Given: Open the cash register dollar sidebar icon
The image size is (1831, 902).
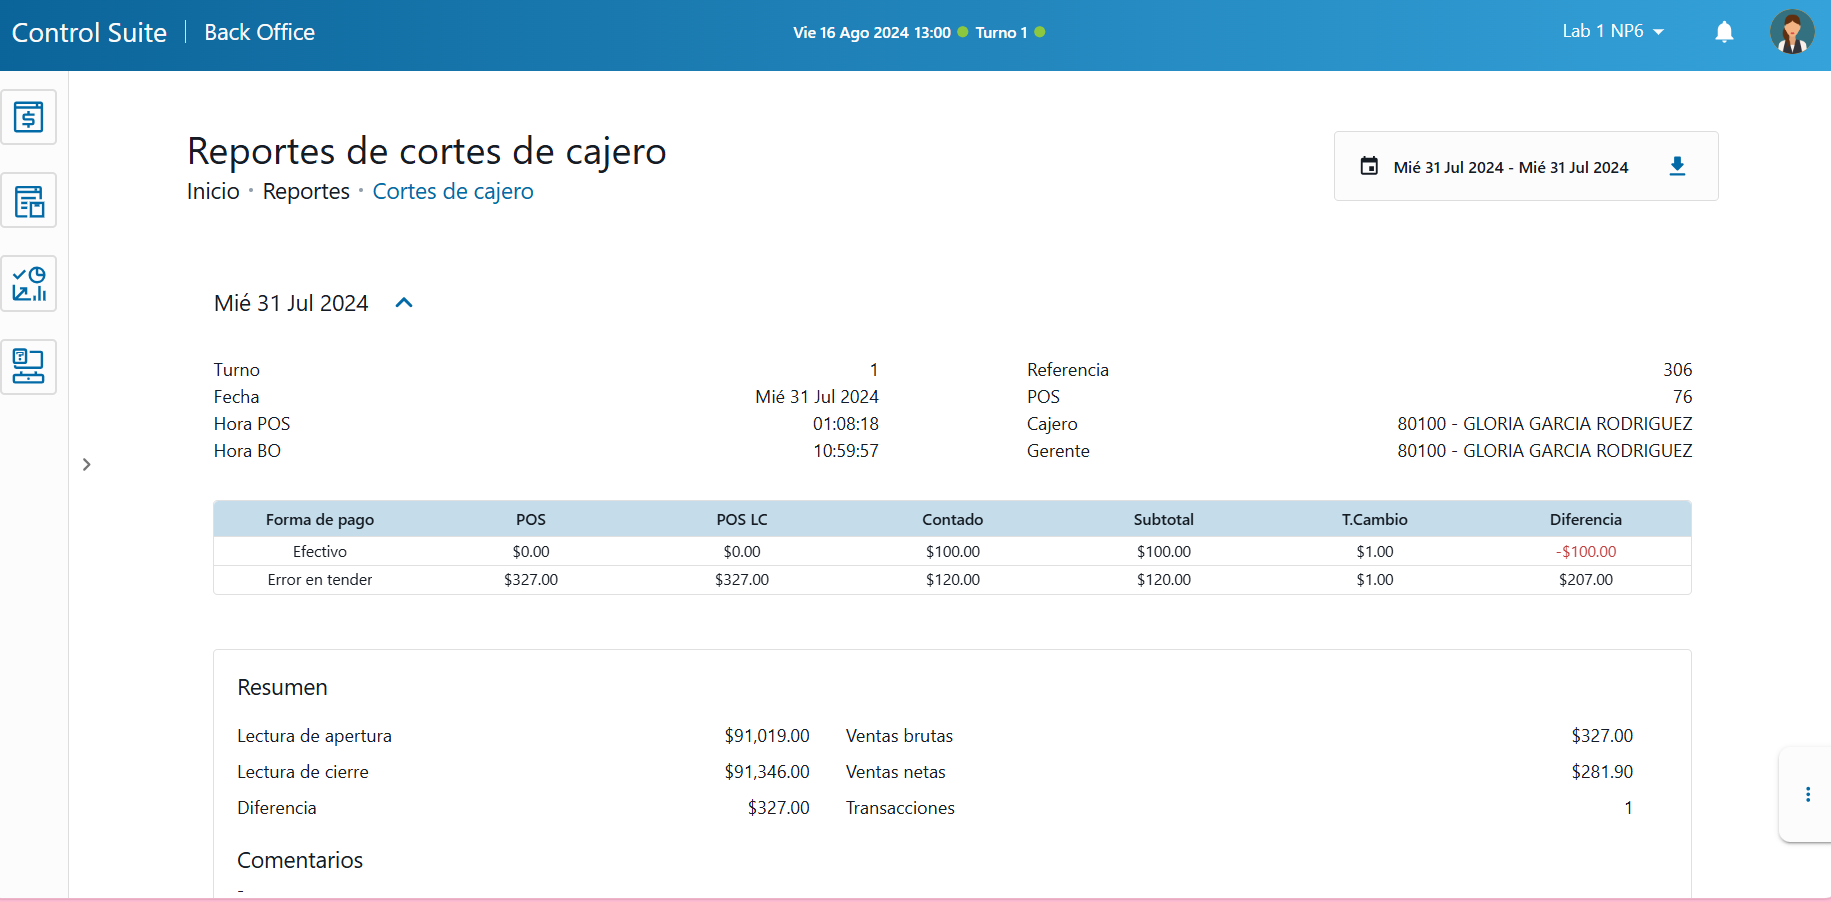Looking at the screenshot, I should (x=28, y=117).
